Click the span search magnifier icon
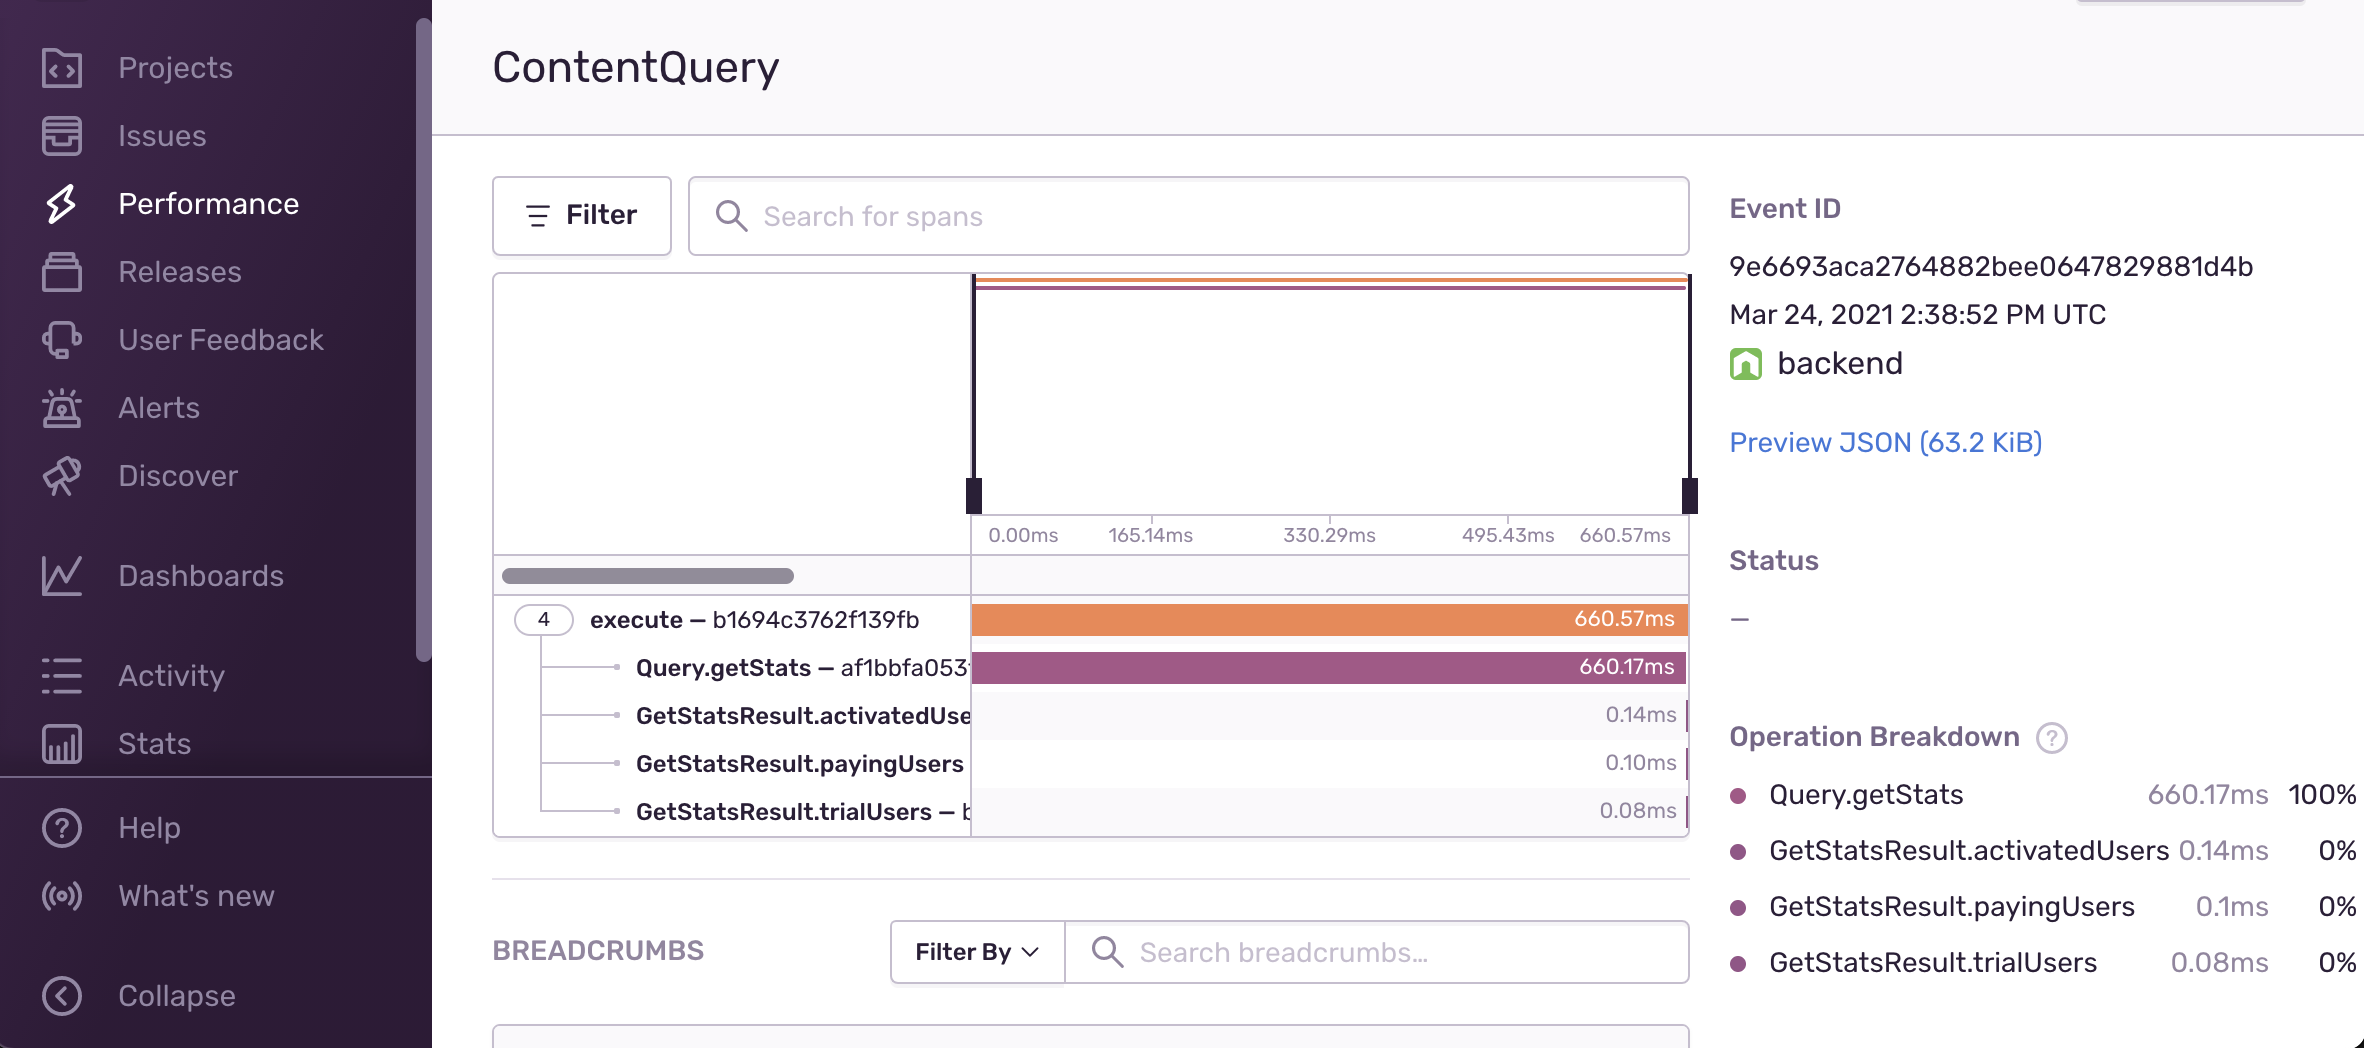Image resolution: width=2364 pixels, height=1048 pixels. click(731, 216)
